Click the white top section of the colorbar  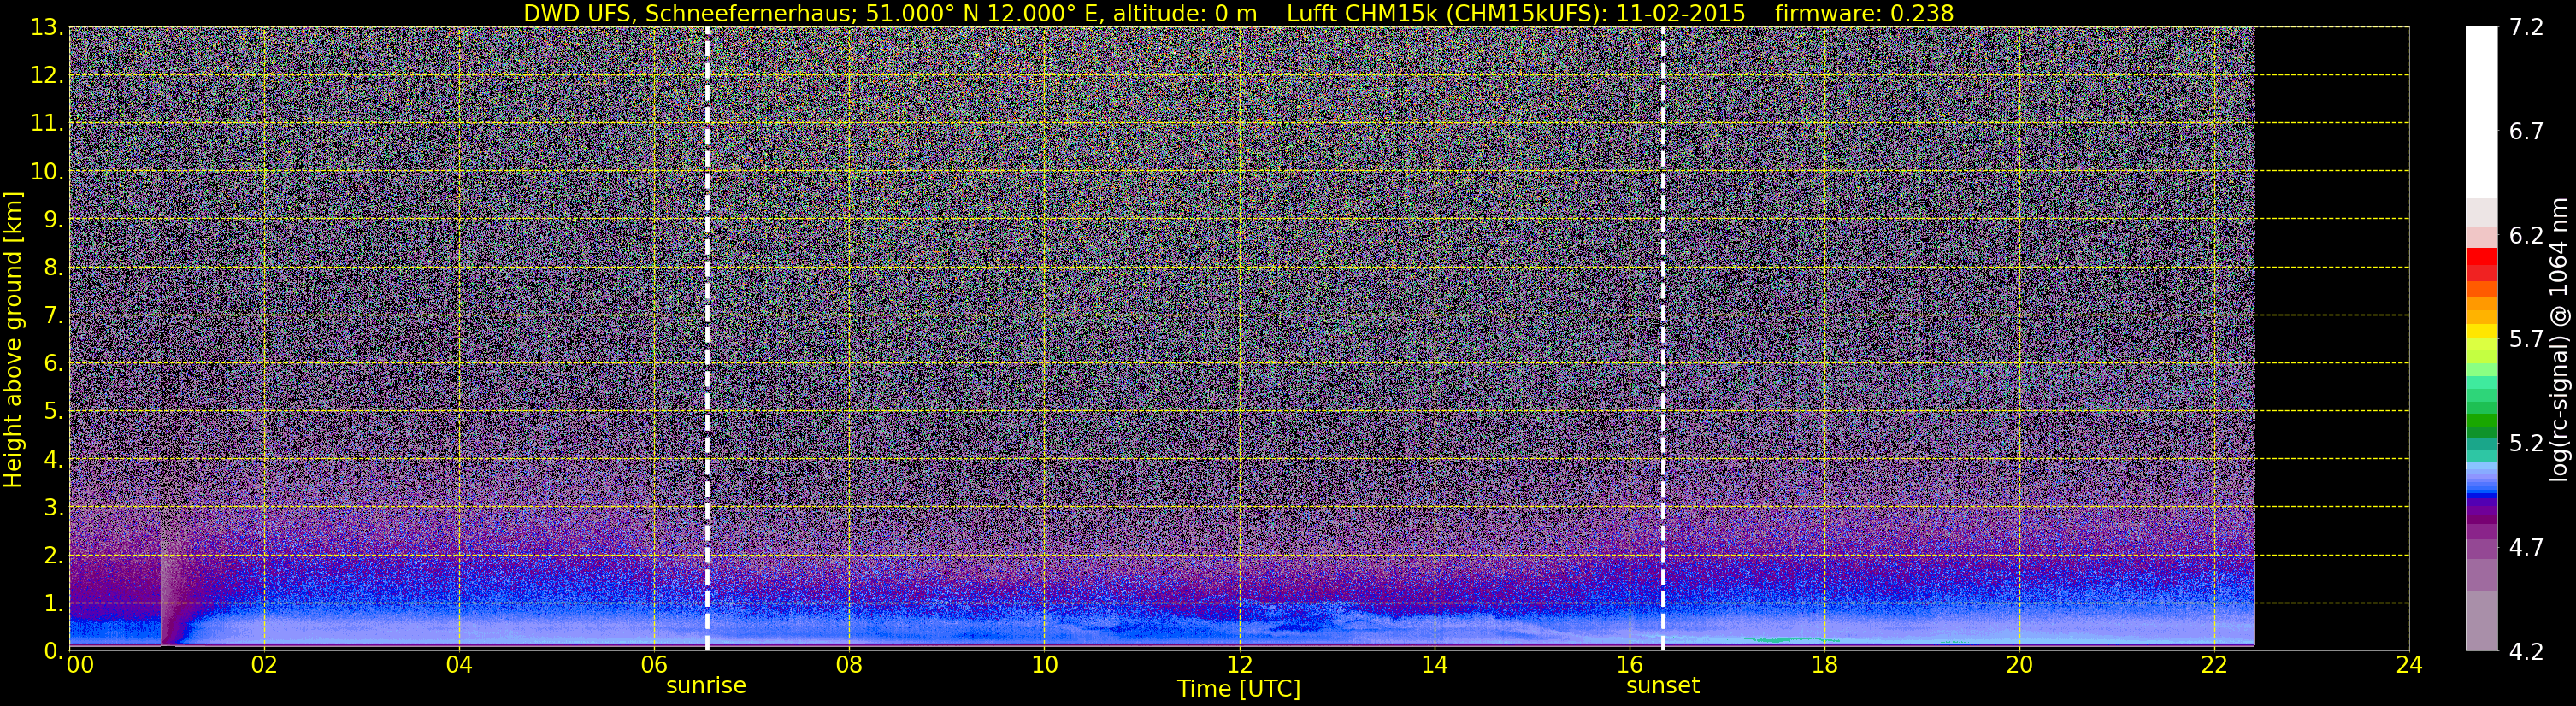point(2481,112)
